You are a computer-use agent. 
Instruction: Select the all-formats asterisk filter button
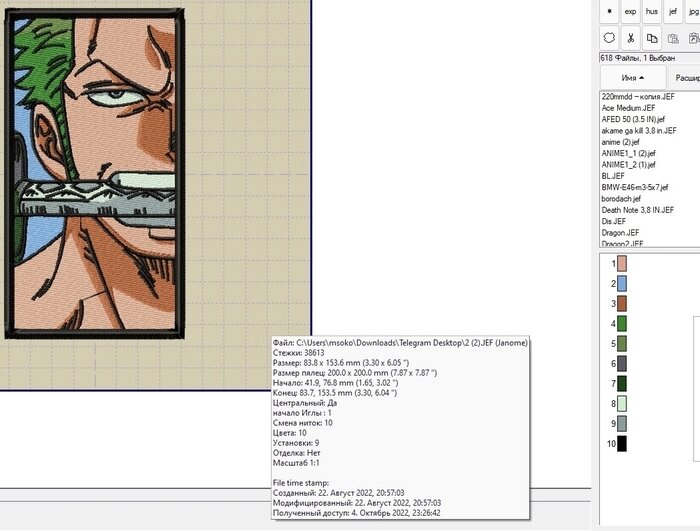tap(609, 11)
